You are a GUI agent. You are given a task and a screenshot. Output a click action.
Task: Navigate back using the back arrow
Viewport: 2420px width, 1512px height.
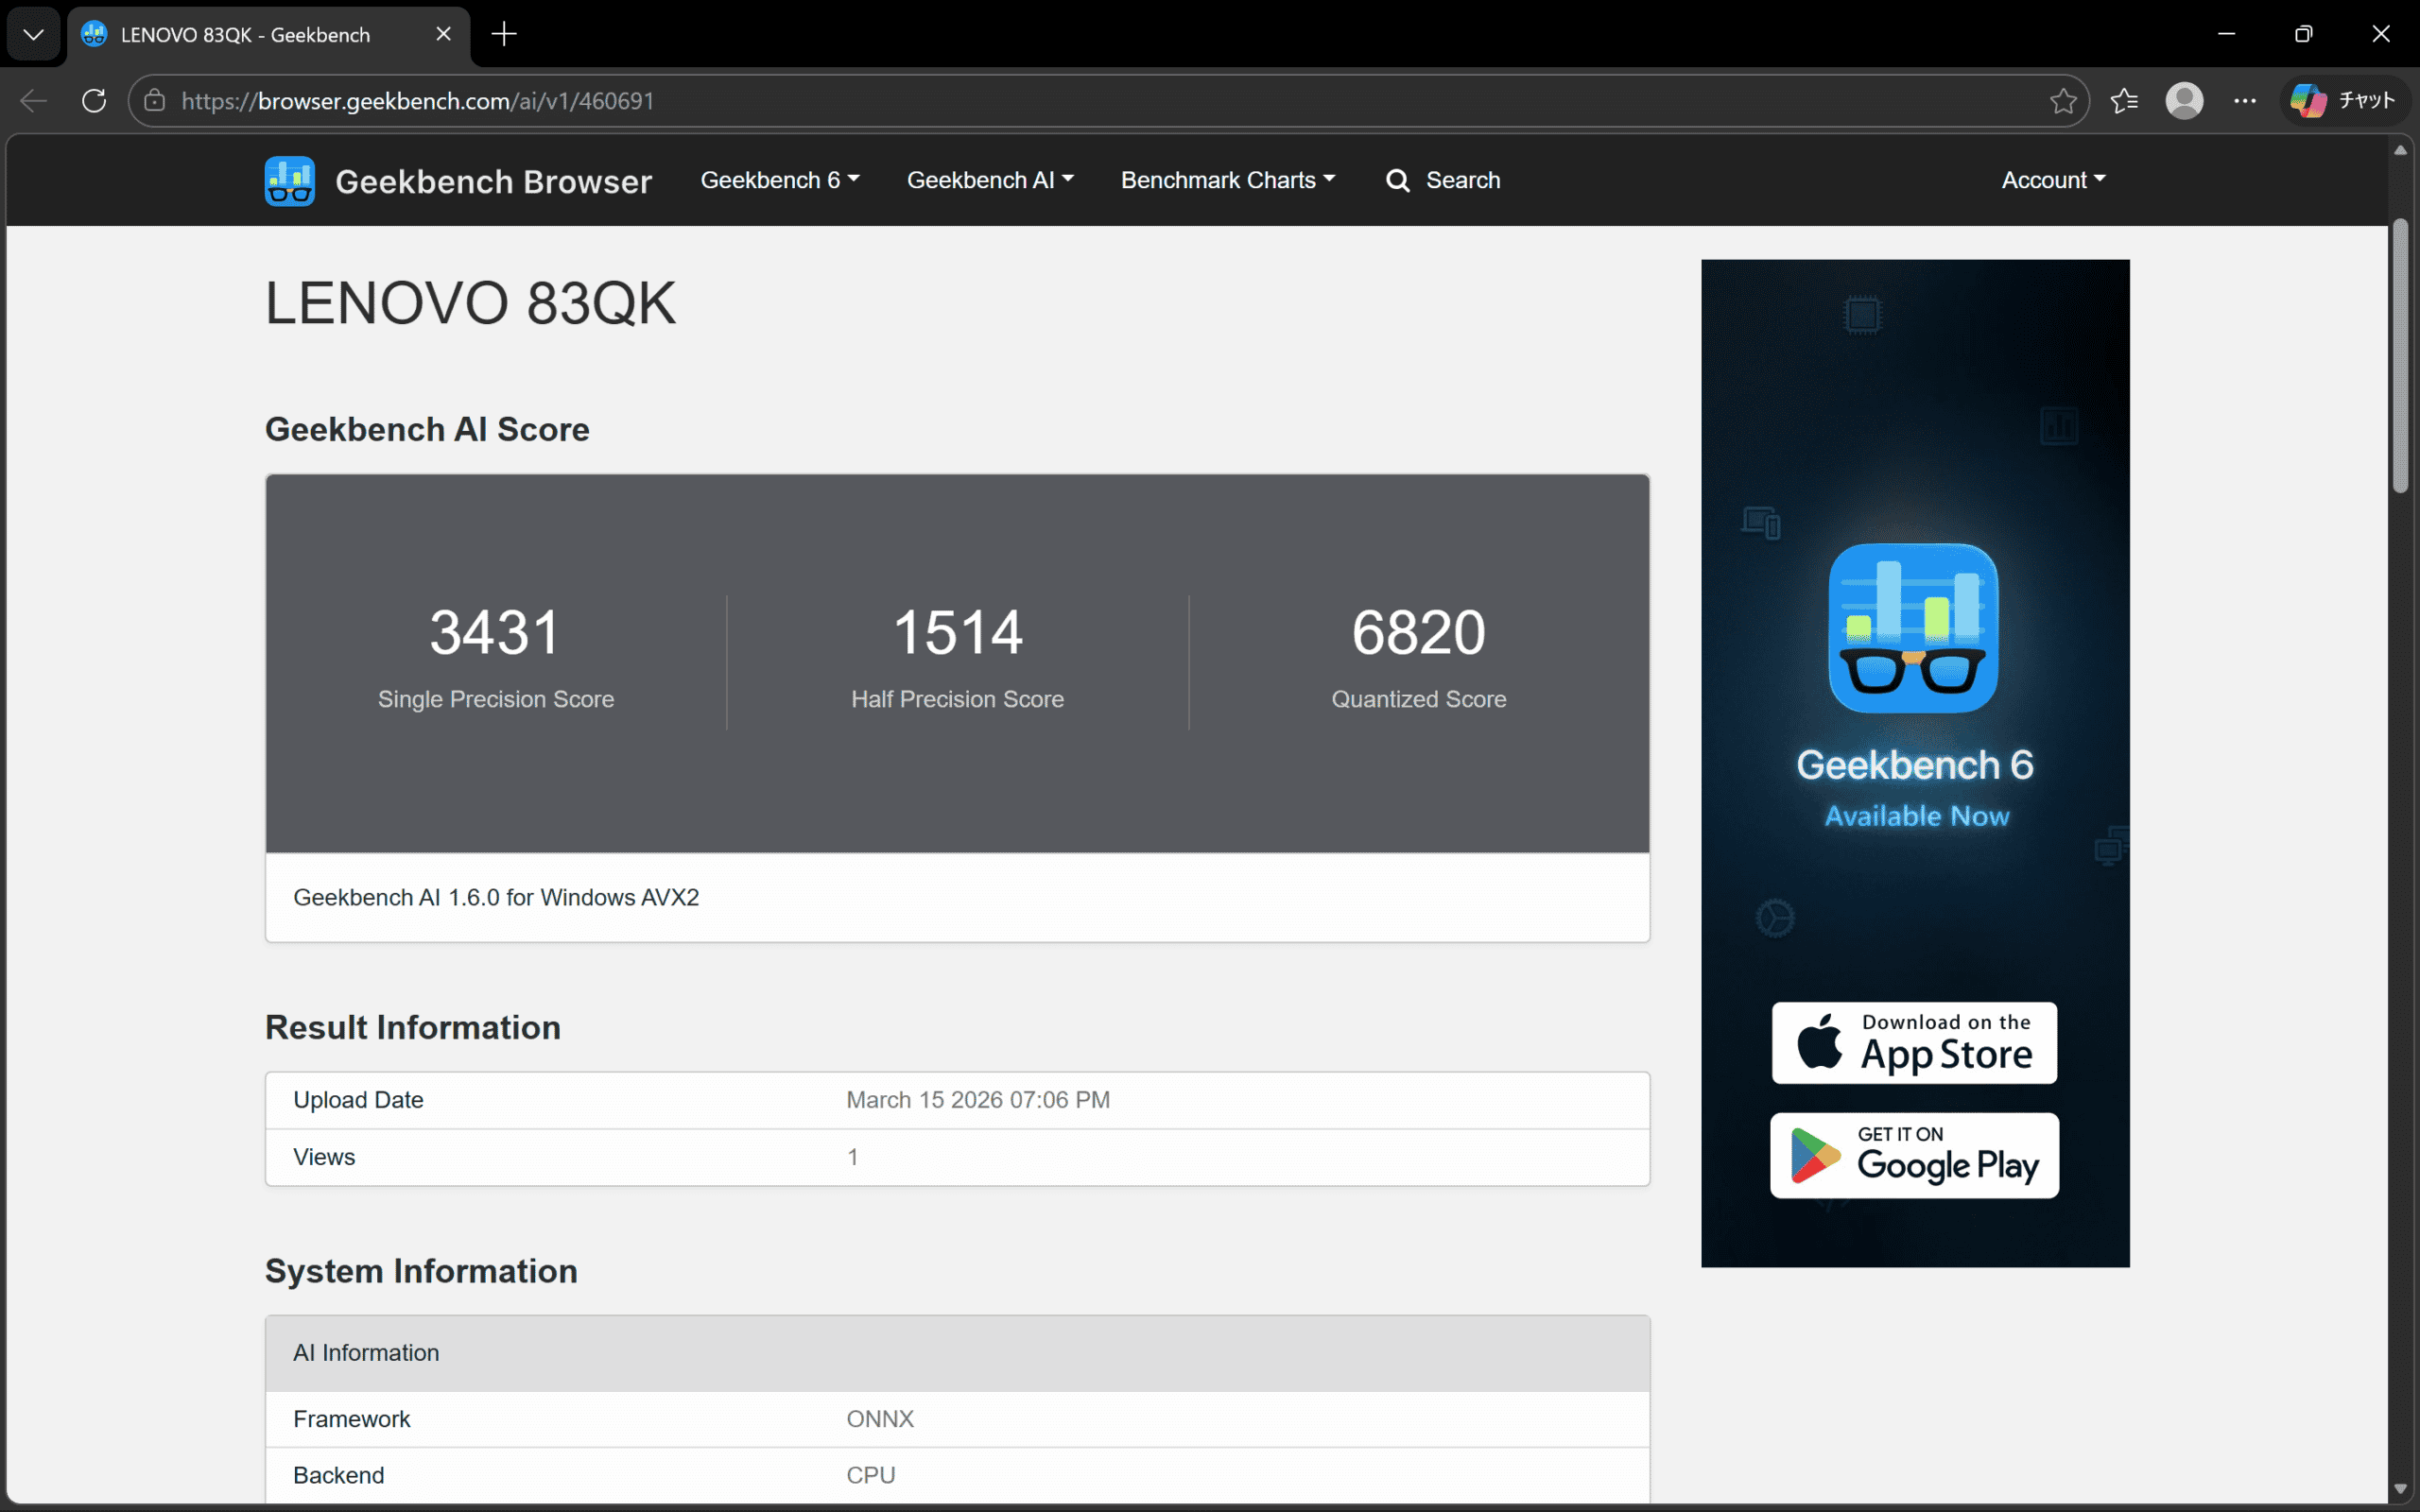click(32, 100)
